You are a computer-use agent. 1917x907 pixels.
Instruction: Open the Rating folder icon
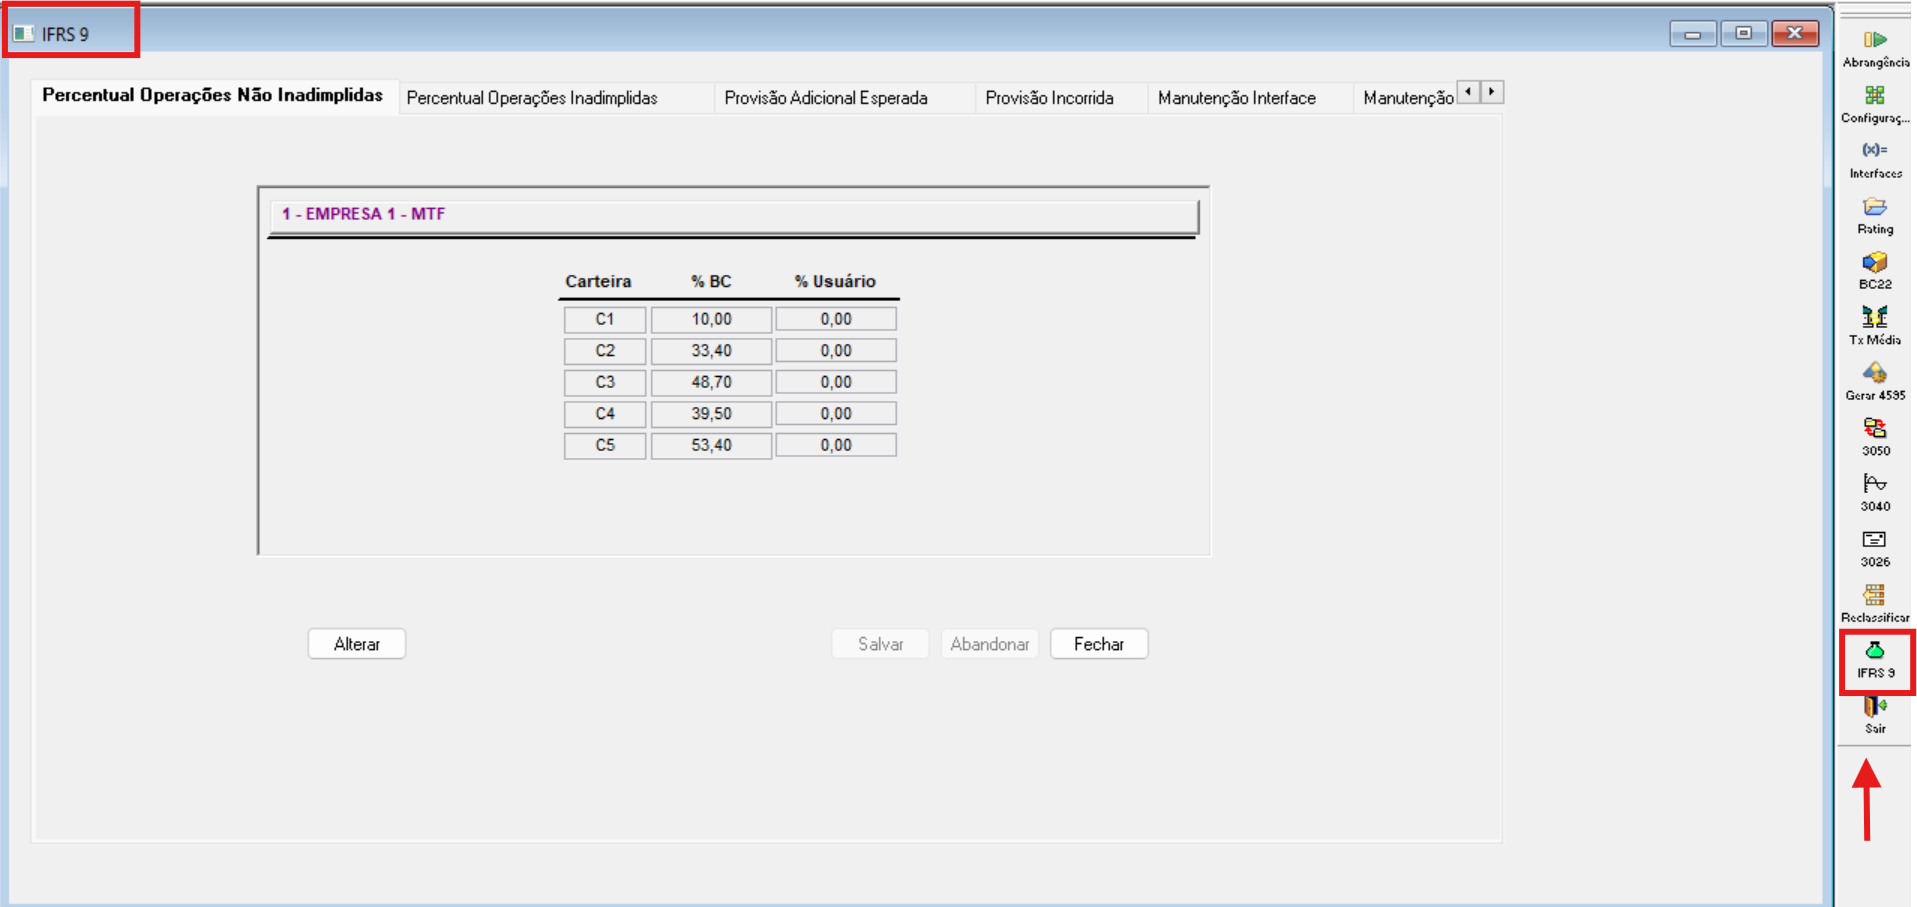[1875, 215]
